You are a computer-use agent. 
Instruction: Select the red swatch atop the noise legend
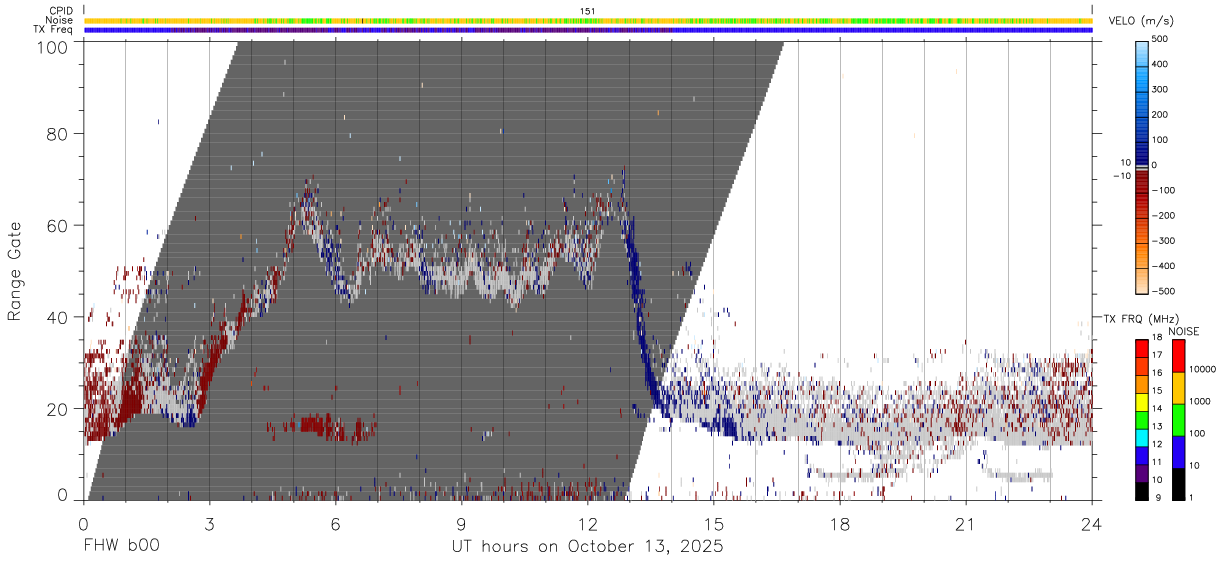(x=1177, y=356)
